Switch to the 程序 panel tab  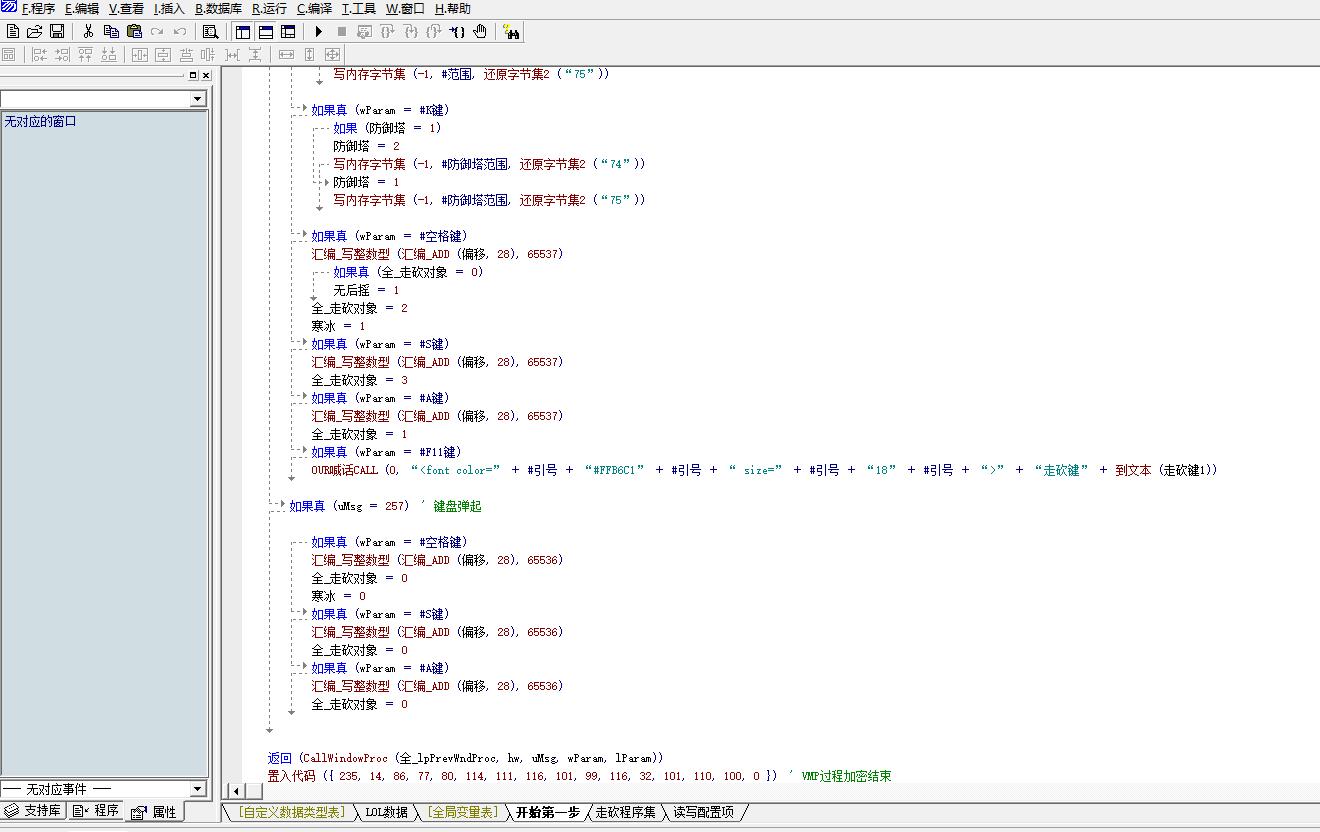(x=96, y=811)
